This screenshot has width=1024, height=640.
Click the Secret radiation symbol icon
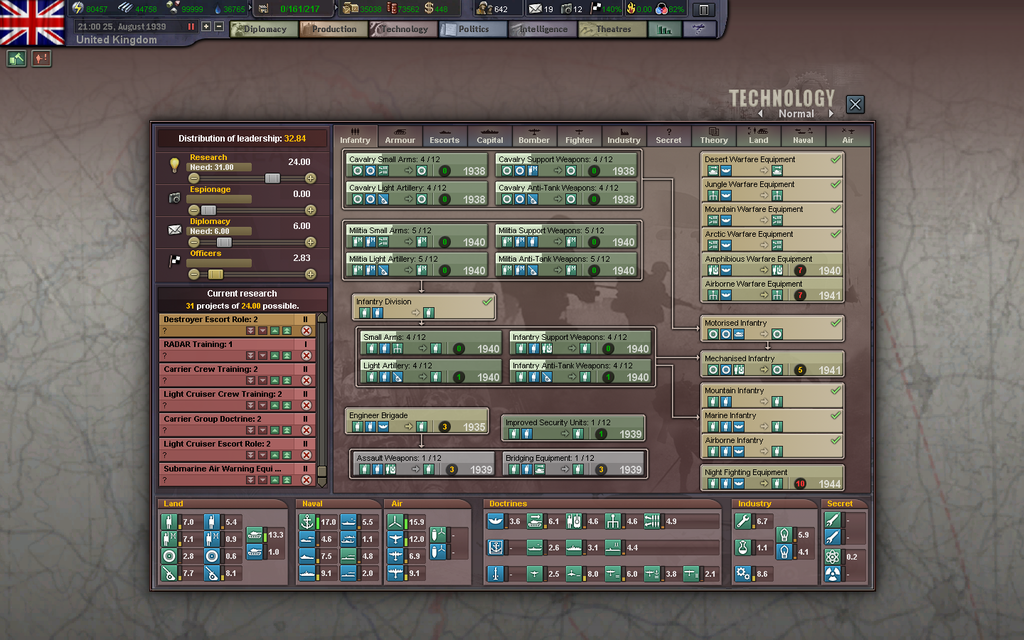coord(832,574)
